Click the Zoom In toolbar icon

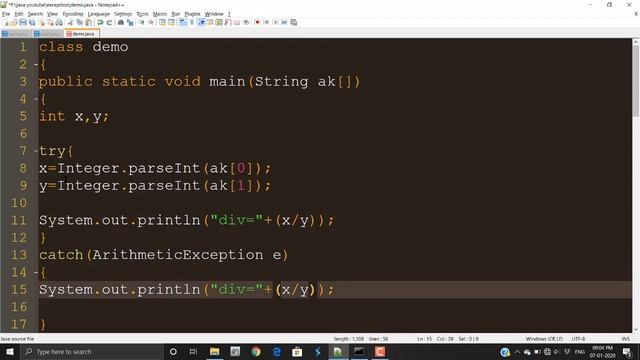(142, 22)
